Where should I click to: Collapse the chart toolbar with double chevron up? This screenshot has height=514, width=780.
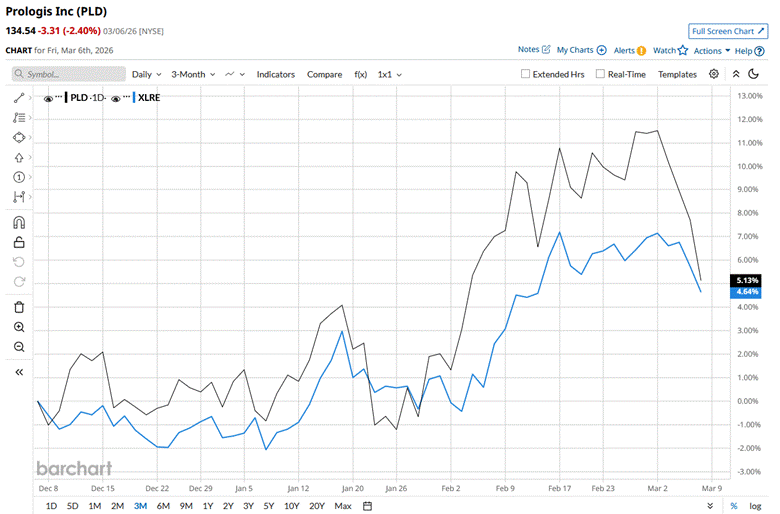pyautogui.click(x=736, y=74)
